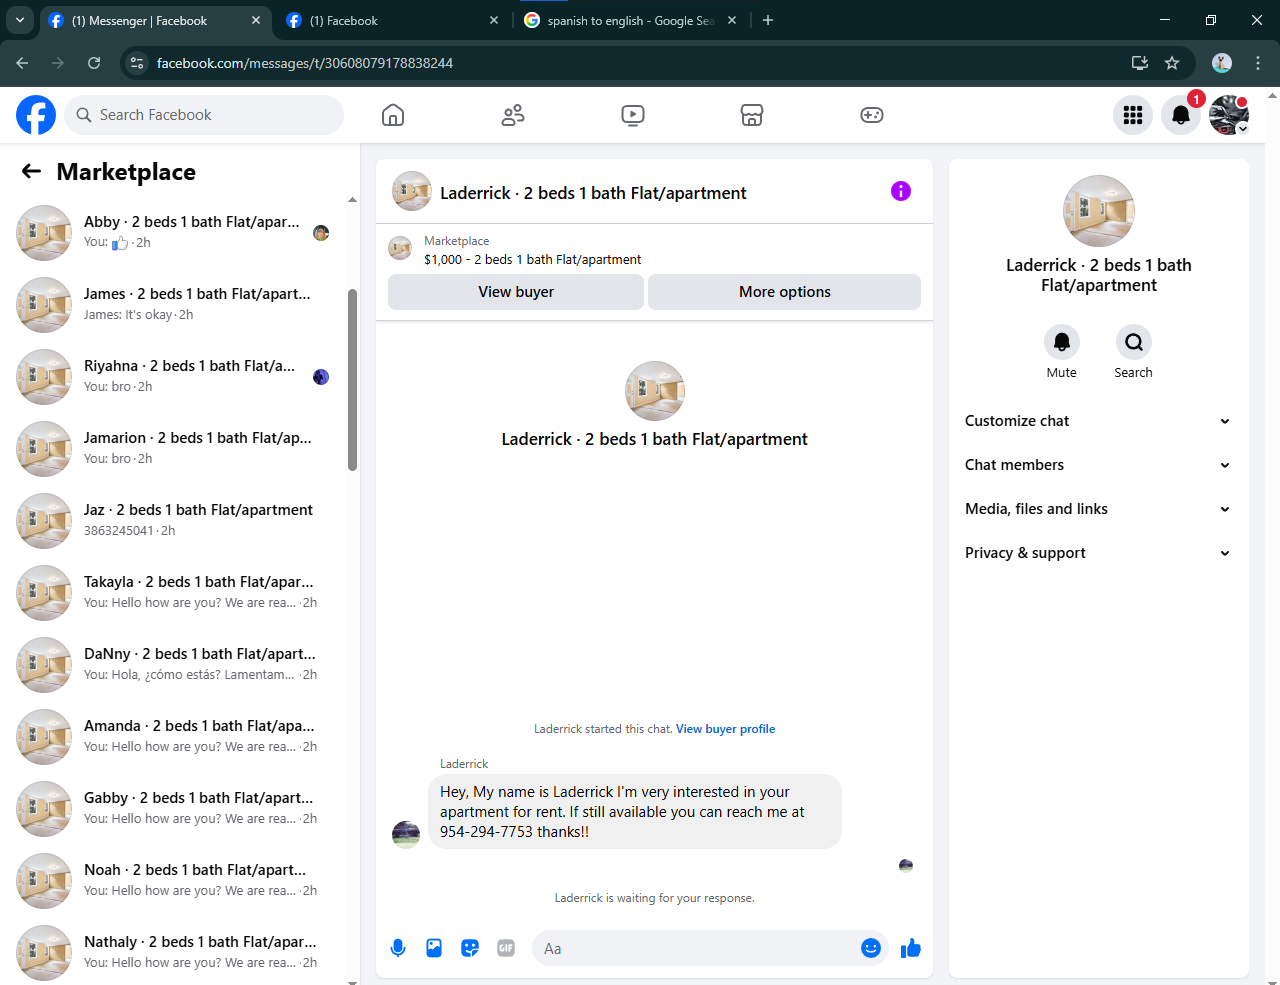
Task: Click the More options button
Action: coord(785,292)
